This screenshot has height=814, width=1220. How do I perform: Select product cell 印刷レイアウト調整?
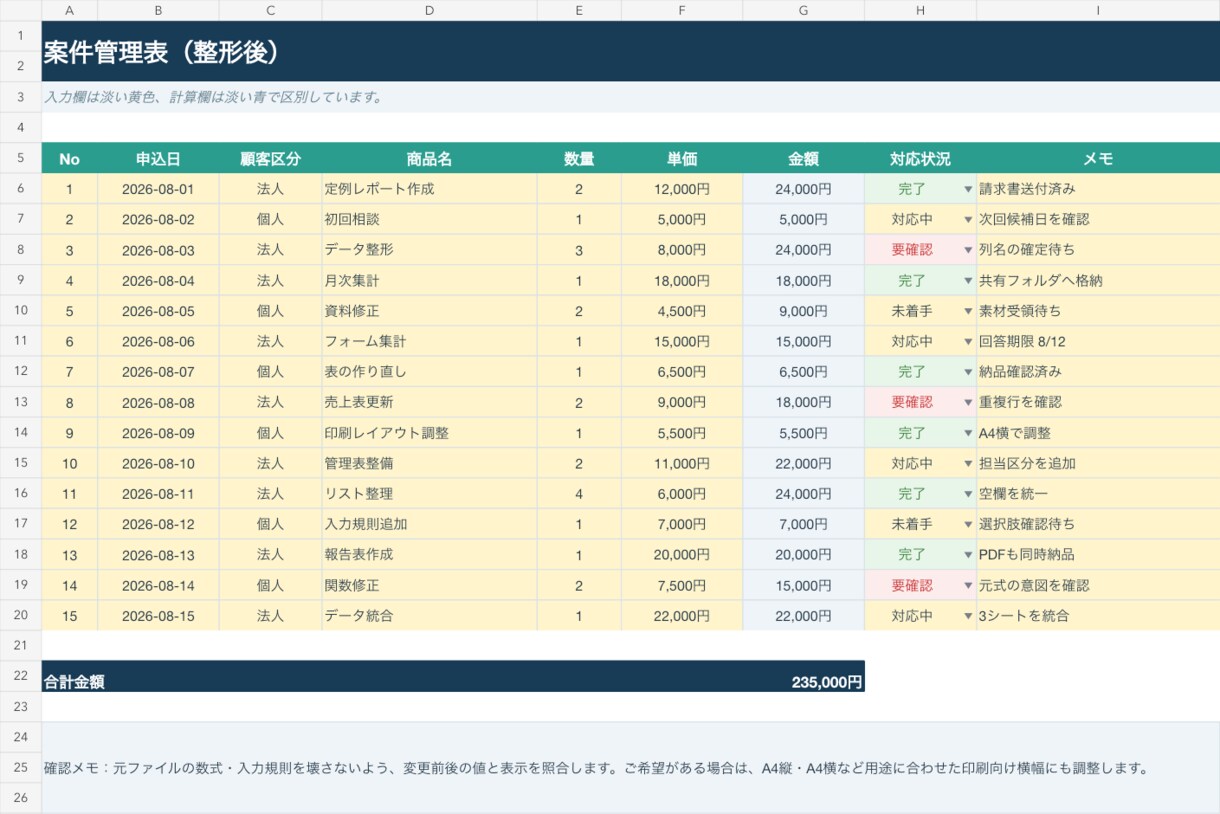click(429, 433)
